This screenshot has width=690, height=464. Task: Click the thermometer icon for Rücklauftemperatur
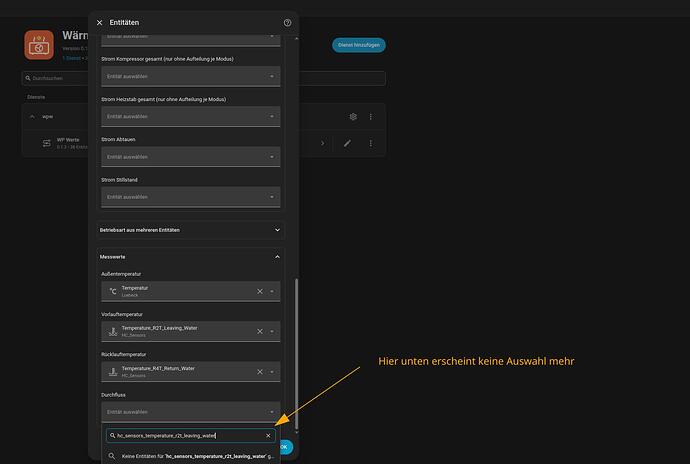pyautogui.click(x=113, y=372)
